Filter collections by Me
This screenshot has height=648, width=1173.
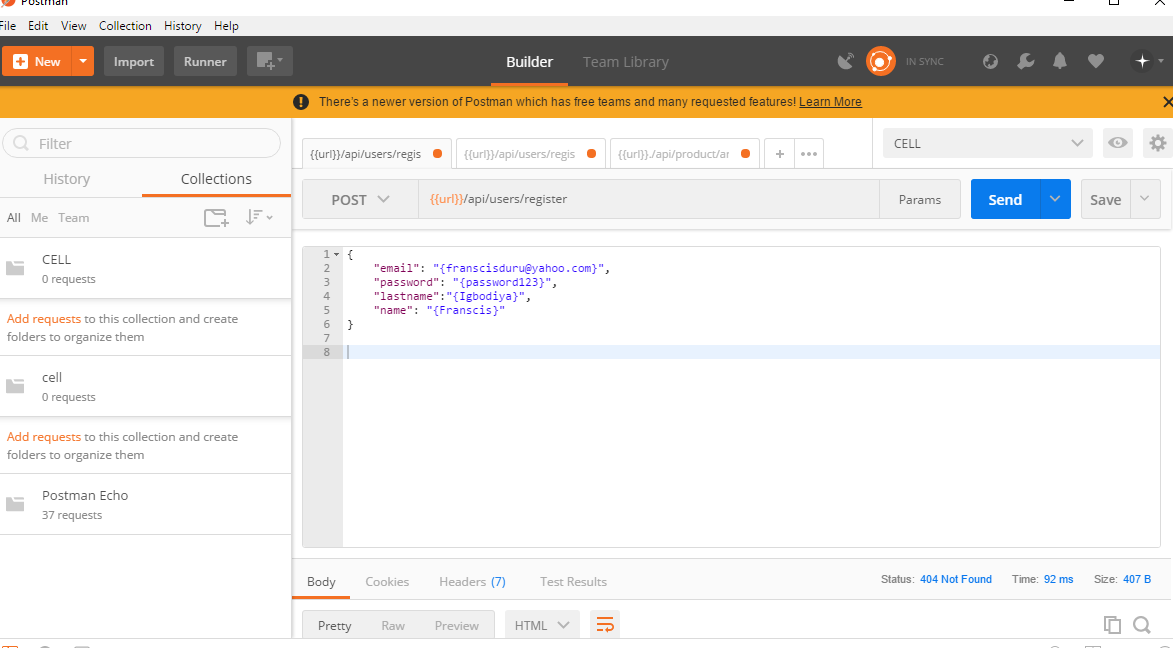coord(40,218)
